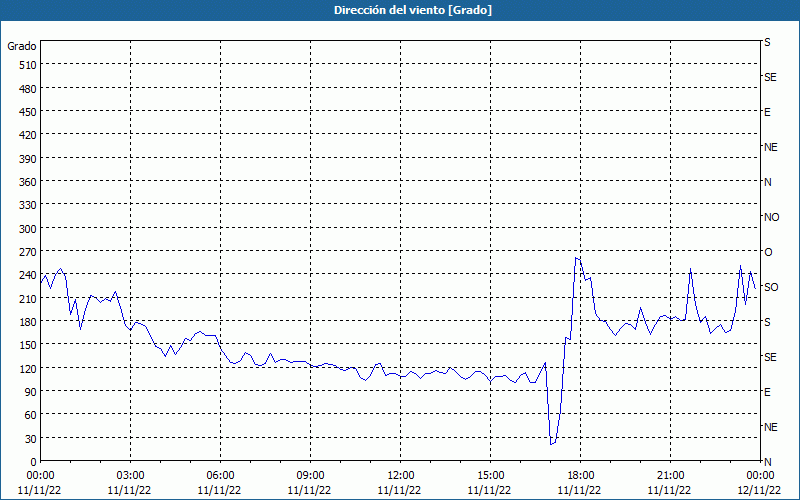Click the wind line peak near 18:00
The width and height of the screenshot is (800, 500).
[x=576, y=258]
